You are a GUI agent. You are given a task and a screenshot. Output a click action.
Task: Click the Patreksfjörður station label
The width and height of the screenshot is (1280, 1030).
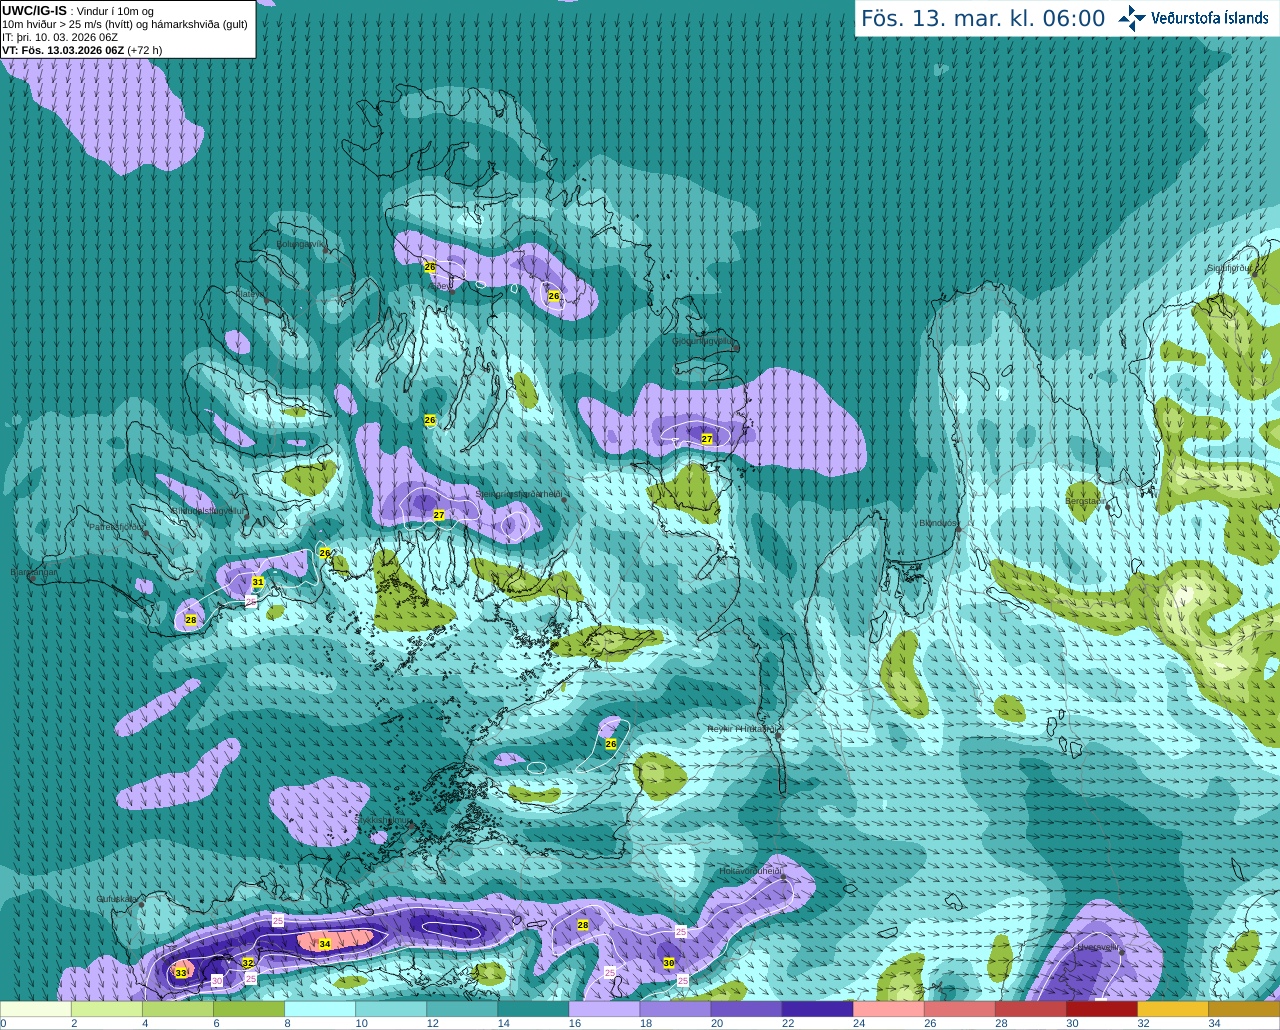118,526
